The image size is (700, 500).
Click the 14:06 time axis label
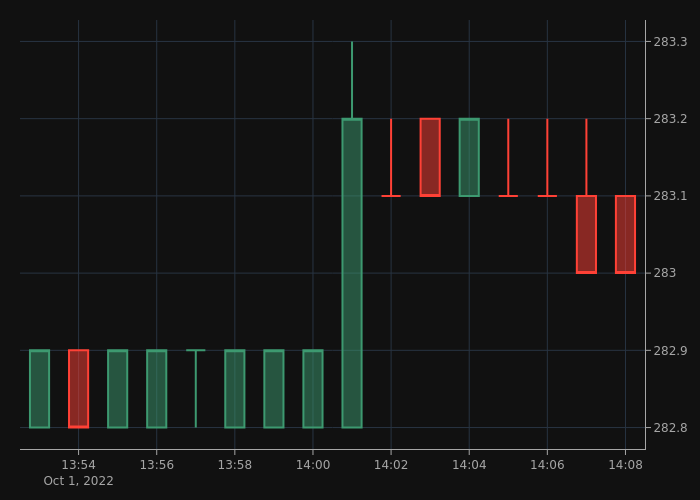547,465
